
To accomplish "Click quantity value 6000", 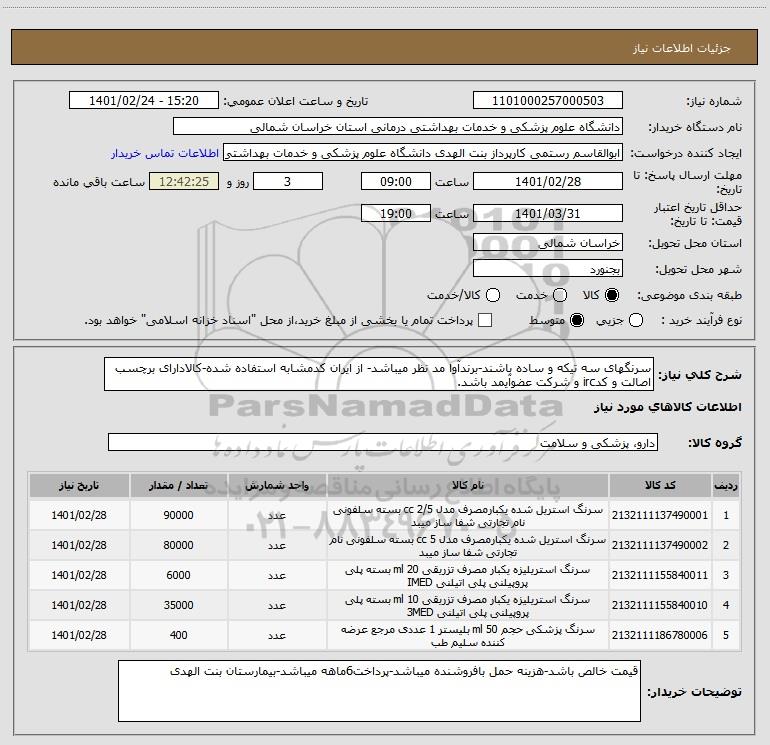I will point(178,575).
